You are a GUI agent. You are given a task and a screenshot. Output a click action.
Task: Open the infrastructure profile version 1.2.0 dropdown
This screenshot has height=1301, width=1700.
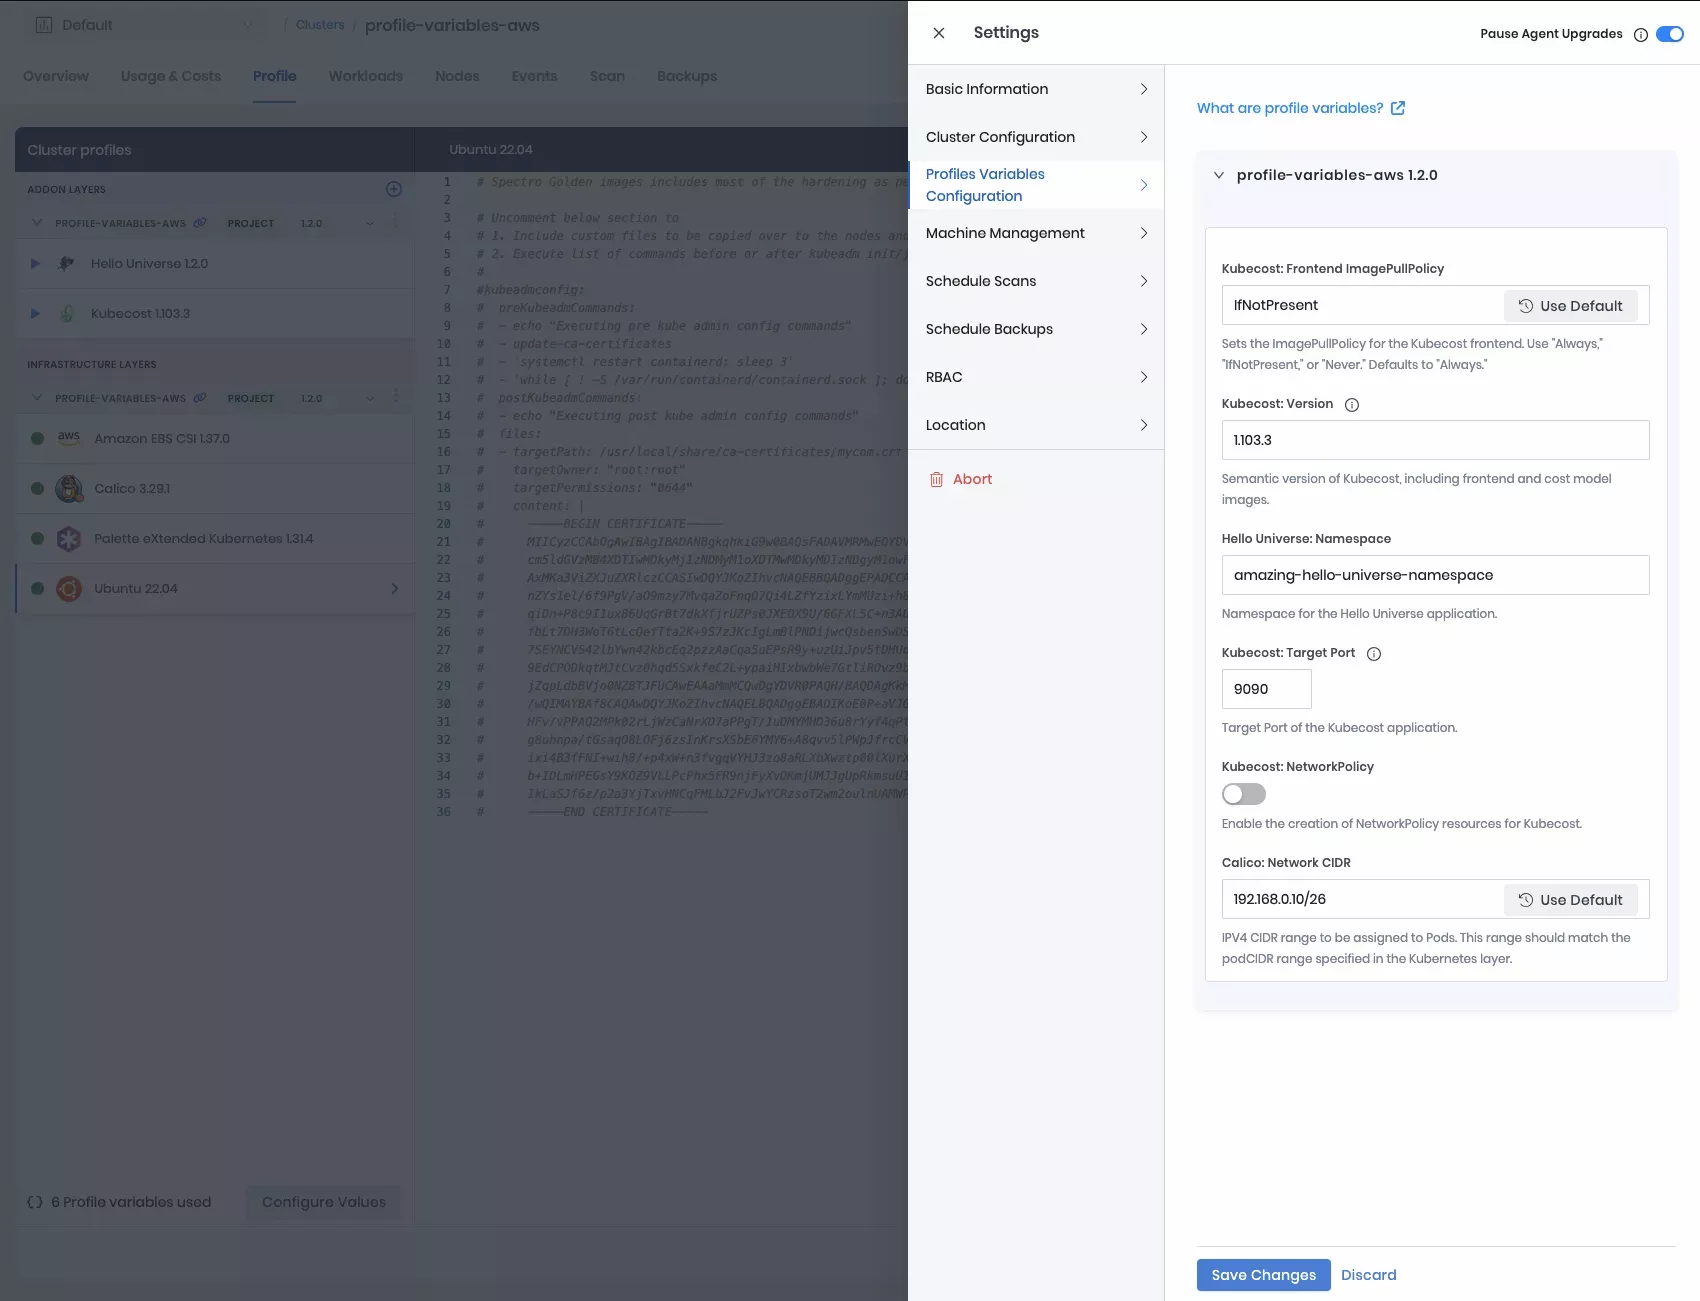338,398
